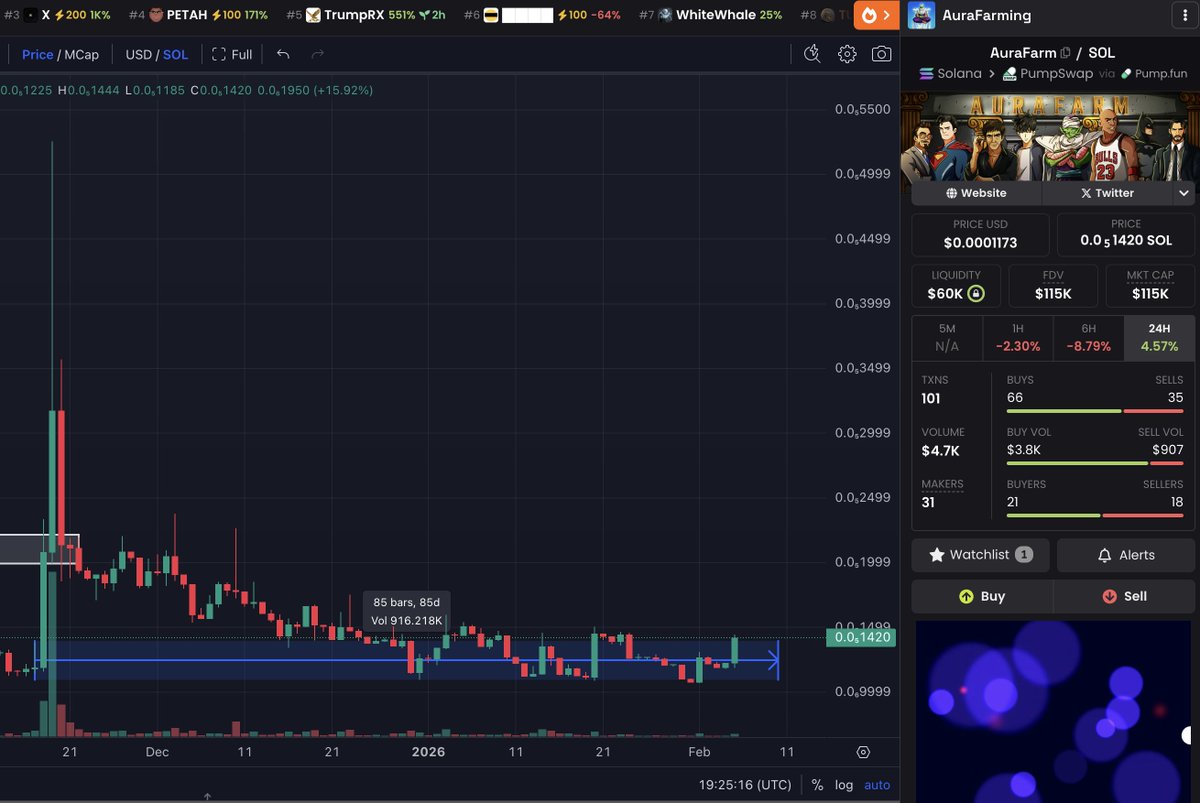1200x803 pixels.
Task: Set chart currency to USD
Action: 138,54
